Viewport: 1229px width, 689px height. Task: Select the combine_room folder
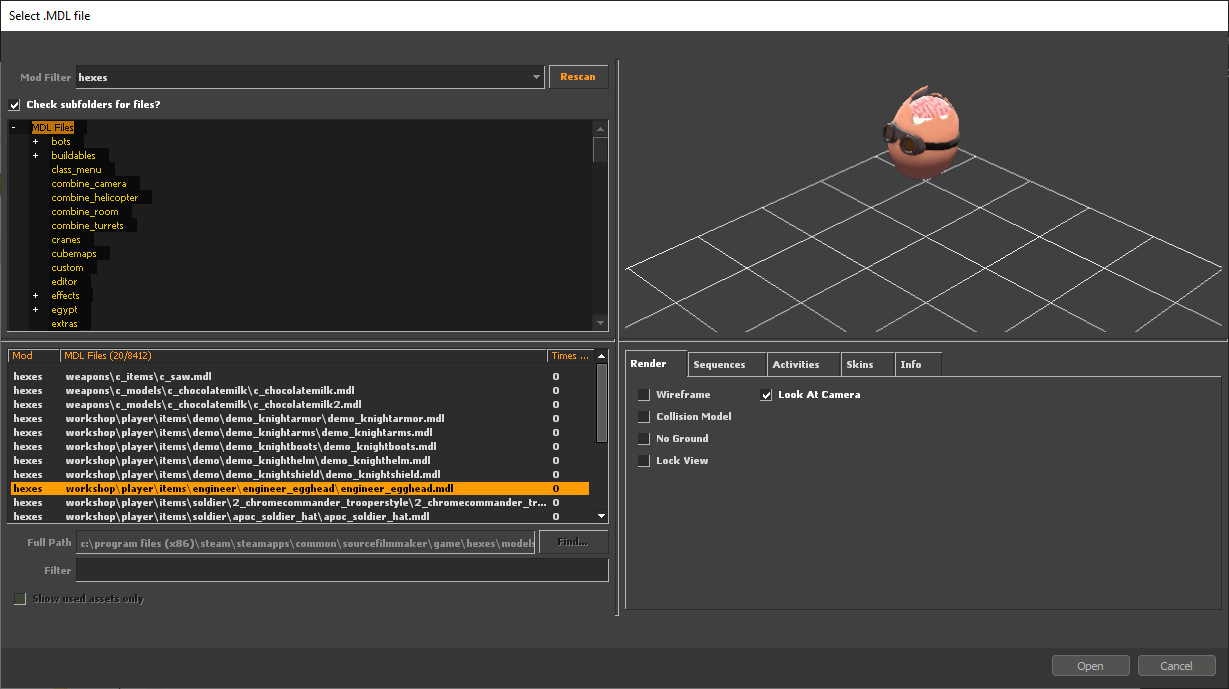click(85, 212)
